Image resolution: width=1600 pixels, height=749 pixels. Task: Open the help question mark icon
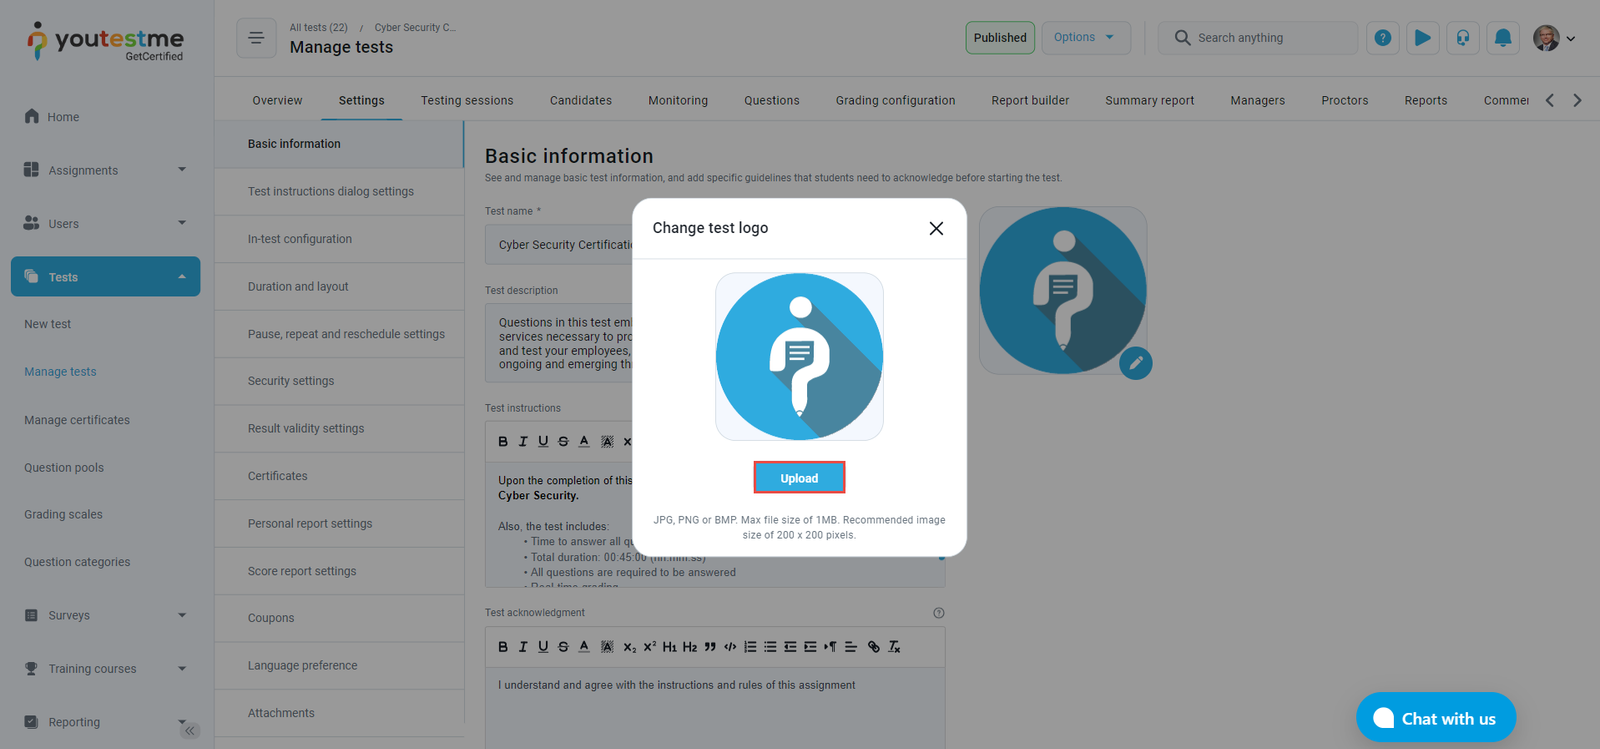pyautogui.click(x=1382, y=38)
